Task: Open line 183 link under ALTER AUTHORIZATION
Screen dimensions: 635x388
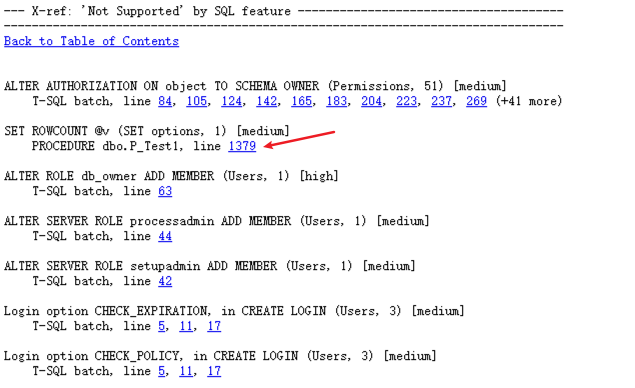Action: [x=337, y=101]
